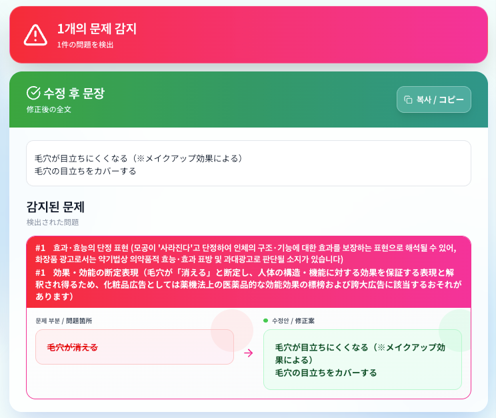
Task: Click the strikethrough text 毛穴が消える
Action: [x=72, y=347]
